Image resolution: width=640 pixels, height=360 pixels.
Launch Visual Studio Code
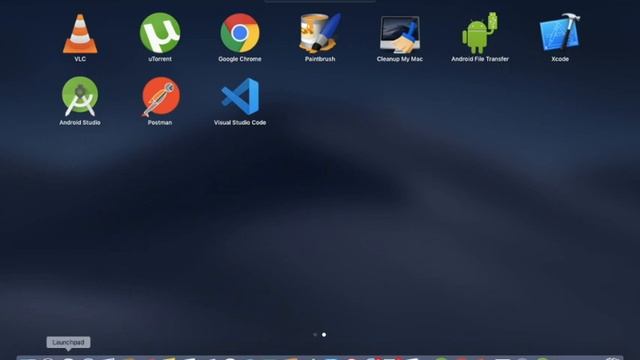240,96
